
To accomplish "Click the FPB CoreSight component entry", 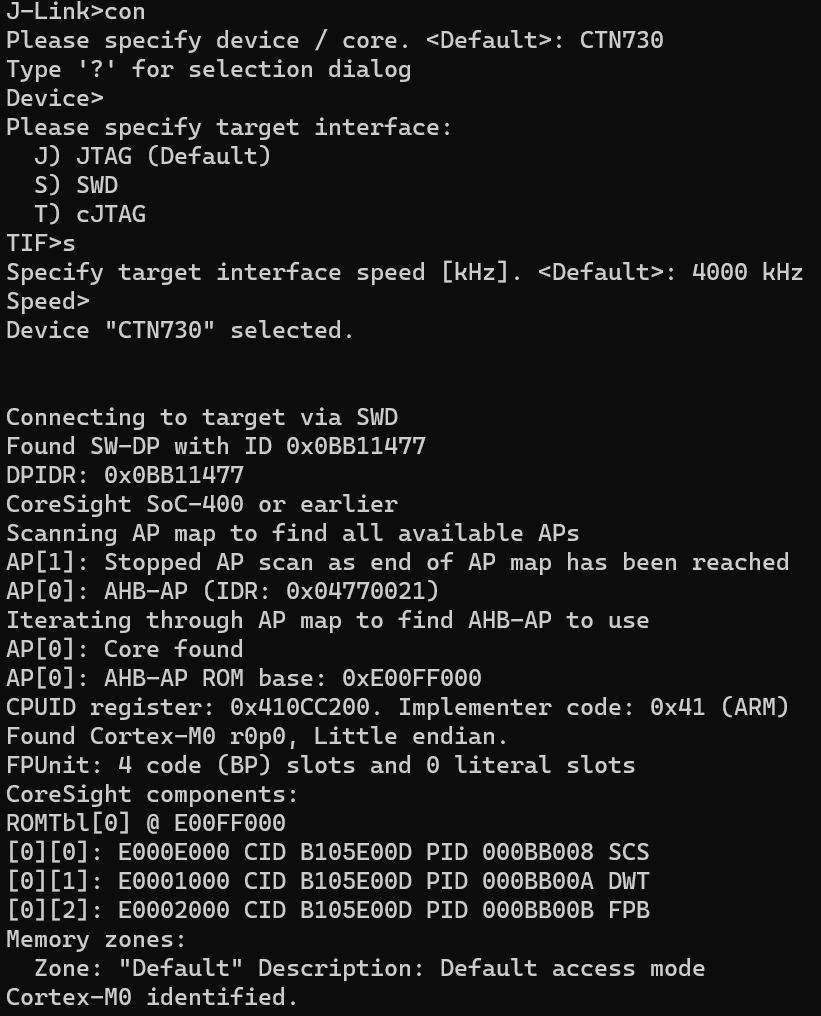I will tap(328, 910).
